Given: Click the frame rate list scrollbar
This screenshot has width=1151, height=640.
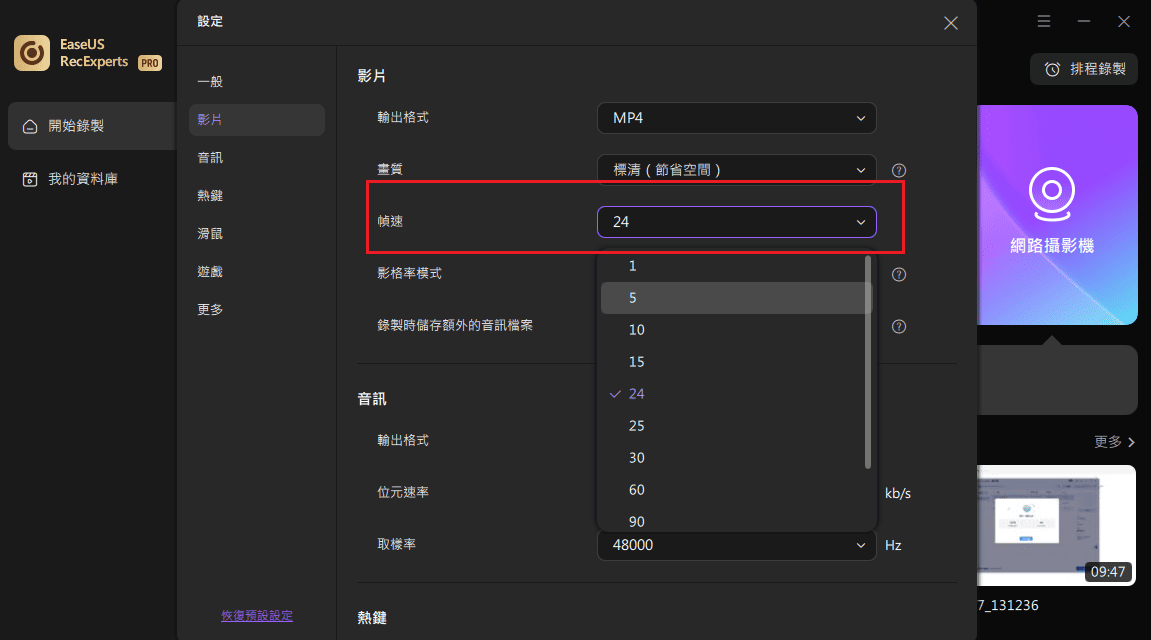Looking at the screenshot, I should pyautogui.click(x=868, y=362).
